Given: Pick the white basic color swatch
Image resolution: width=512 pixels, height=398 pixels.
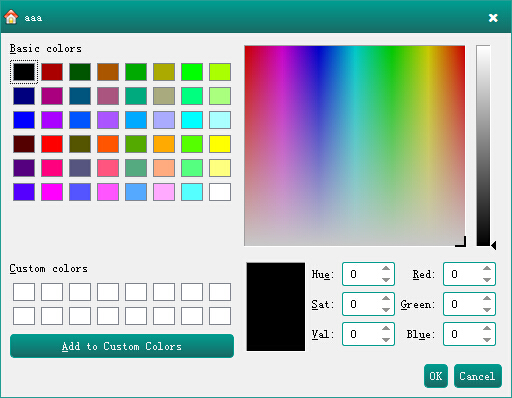Looking at the screenshot, I should point(220,192).
